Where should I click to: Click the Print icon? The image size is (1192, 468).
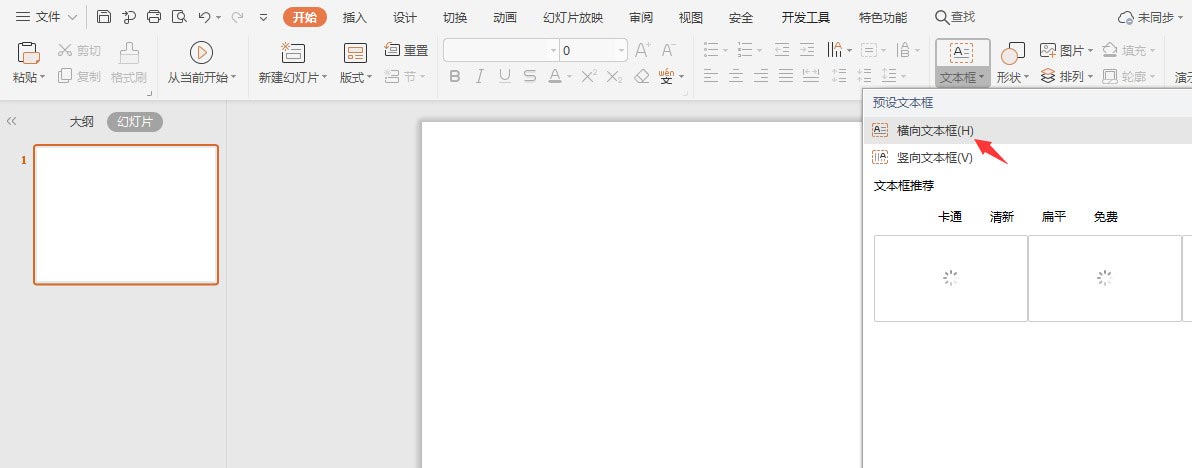click(x=154, y=17)
